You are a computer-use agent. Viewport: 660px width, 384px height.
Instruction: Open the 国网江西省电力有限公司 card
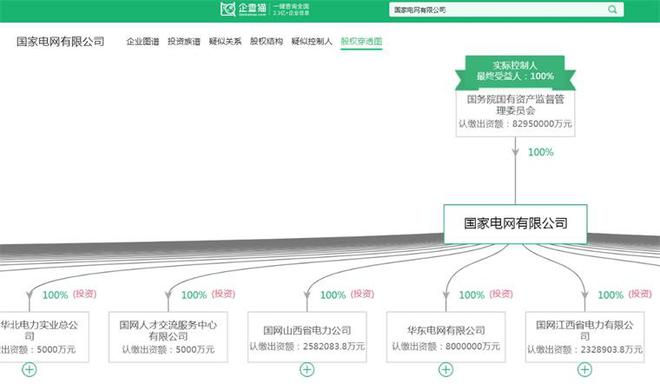pyautogui.click(x=585, y=337)
